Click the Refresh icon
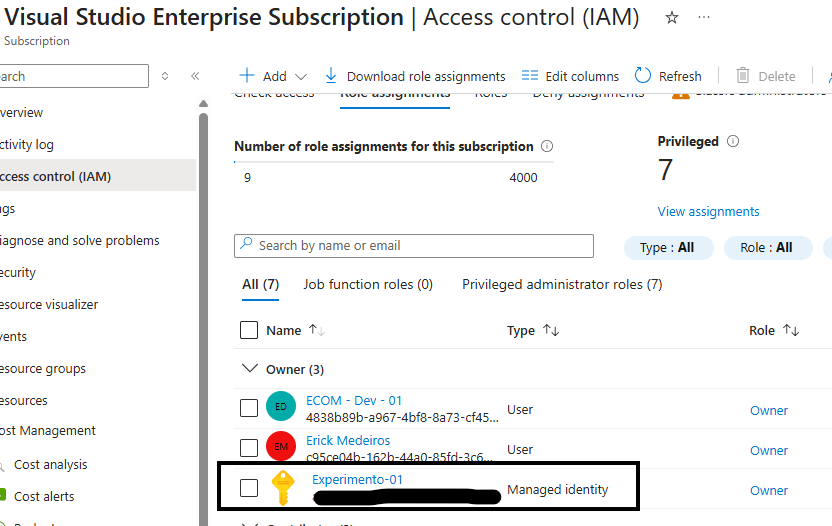832x526 pixels. (x=643, y=76)
